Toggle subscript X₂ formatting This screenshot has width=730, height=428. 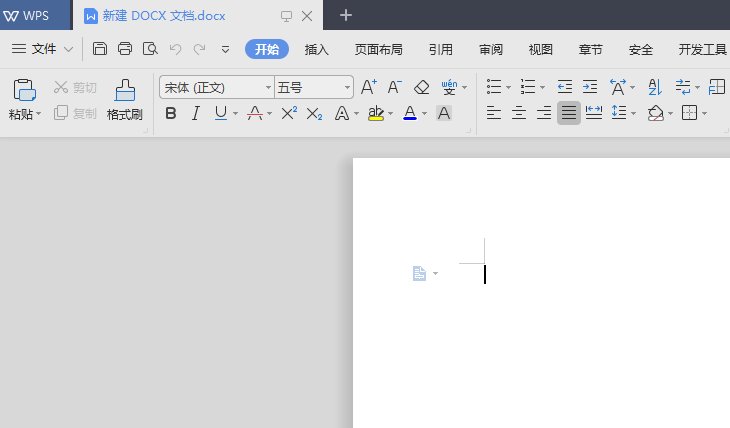point(314,114)
